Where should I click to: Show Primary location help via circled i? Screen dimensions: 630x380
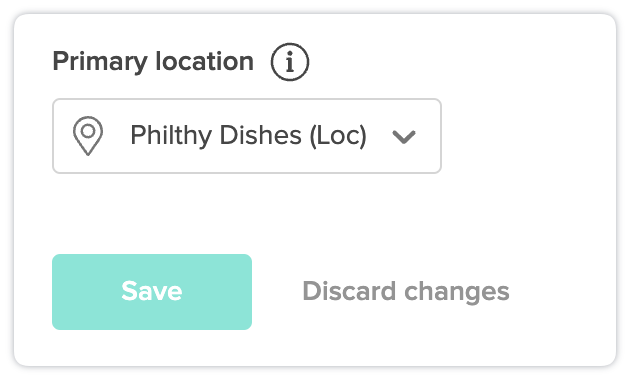pos(290,62)
